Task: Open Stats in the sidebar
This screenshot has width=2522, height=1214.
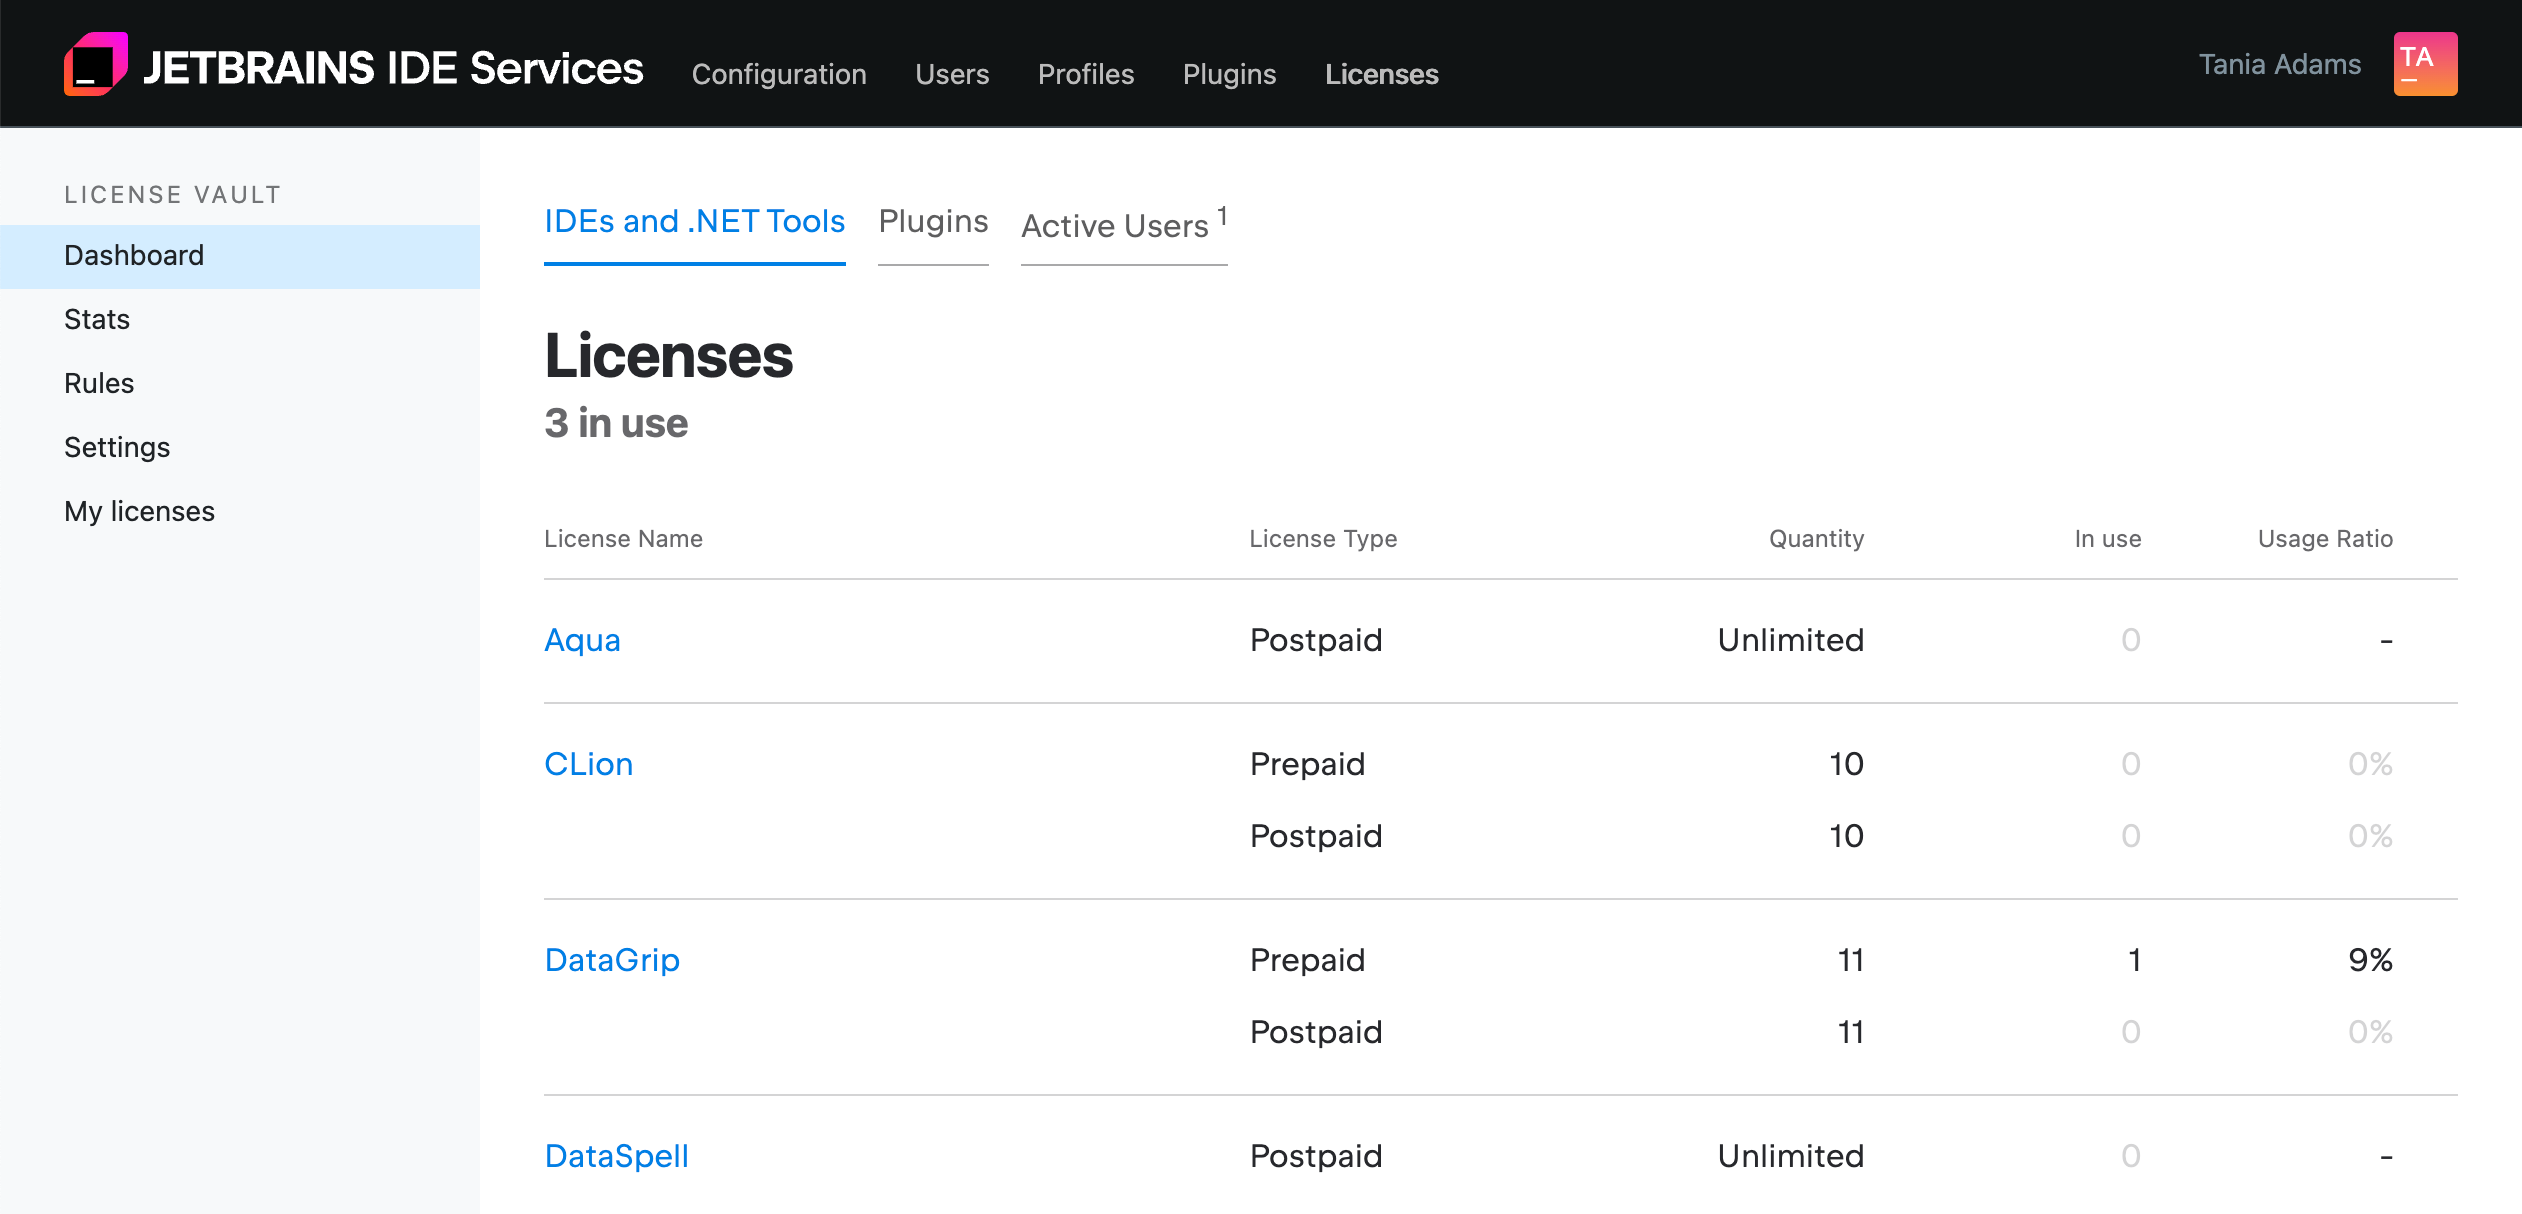Action: point(97,319)
